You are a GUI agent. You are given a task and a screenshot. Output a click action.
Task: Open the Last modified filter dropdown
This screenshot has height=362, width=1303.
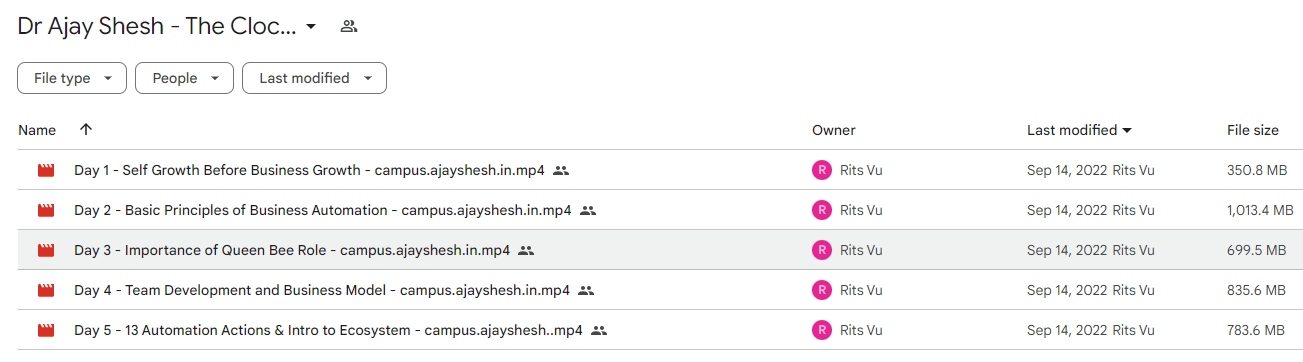[314, 78]
